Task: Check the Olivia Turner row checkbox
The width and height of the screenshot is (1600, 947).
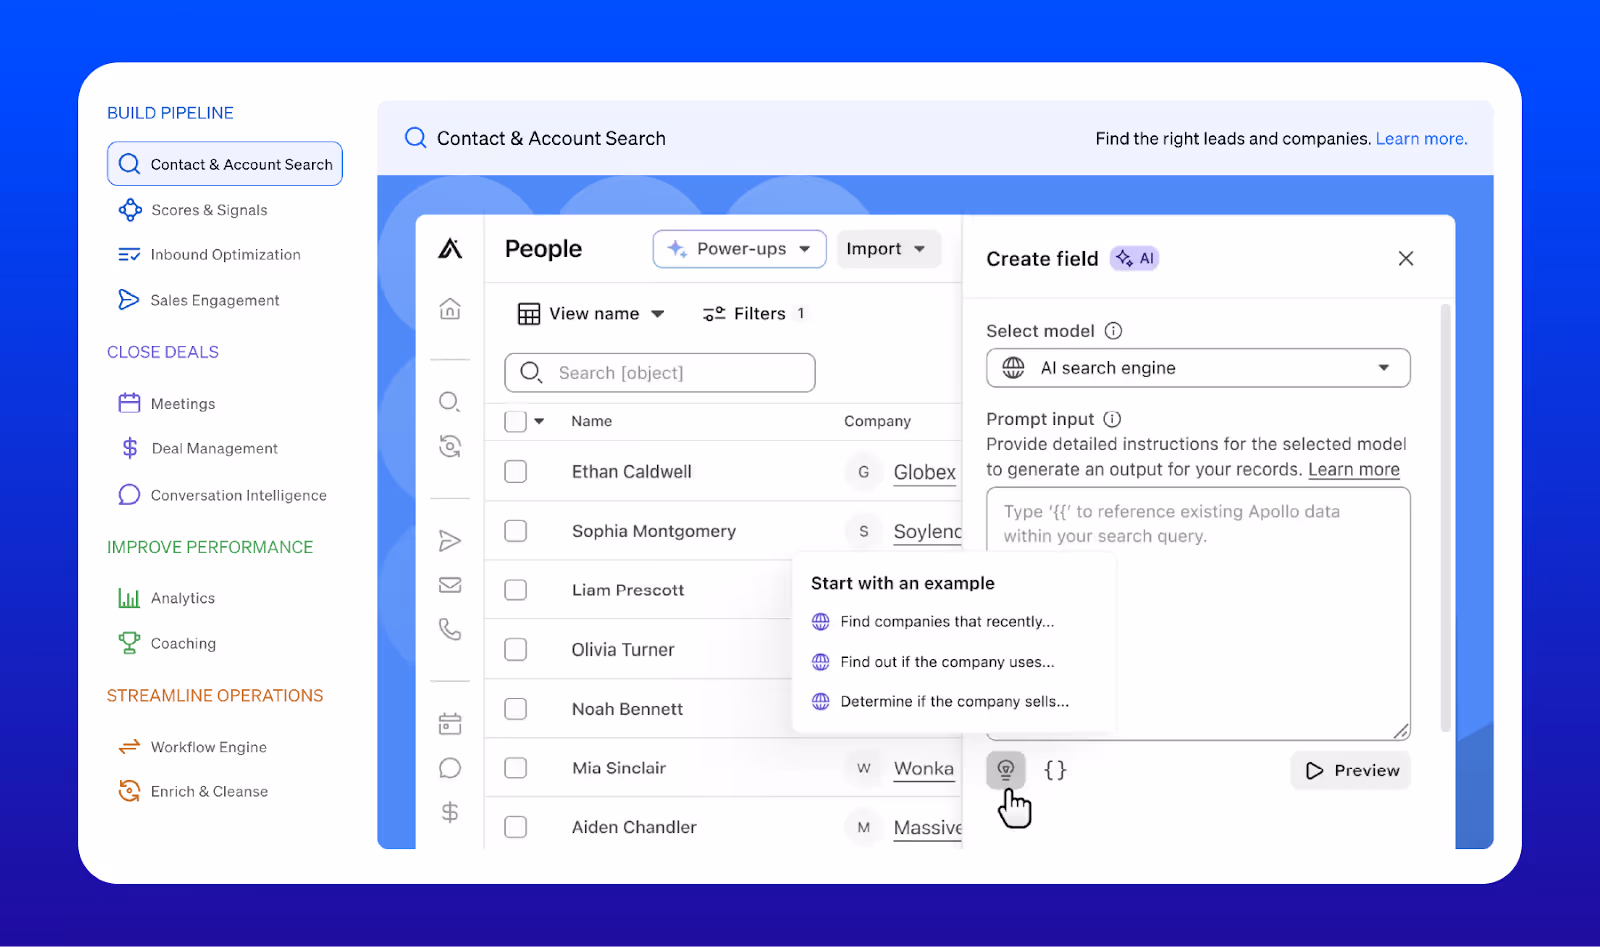Action: click(516, 650)
